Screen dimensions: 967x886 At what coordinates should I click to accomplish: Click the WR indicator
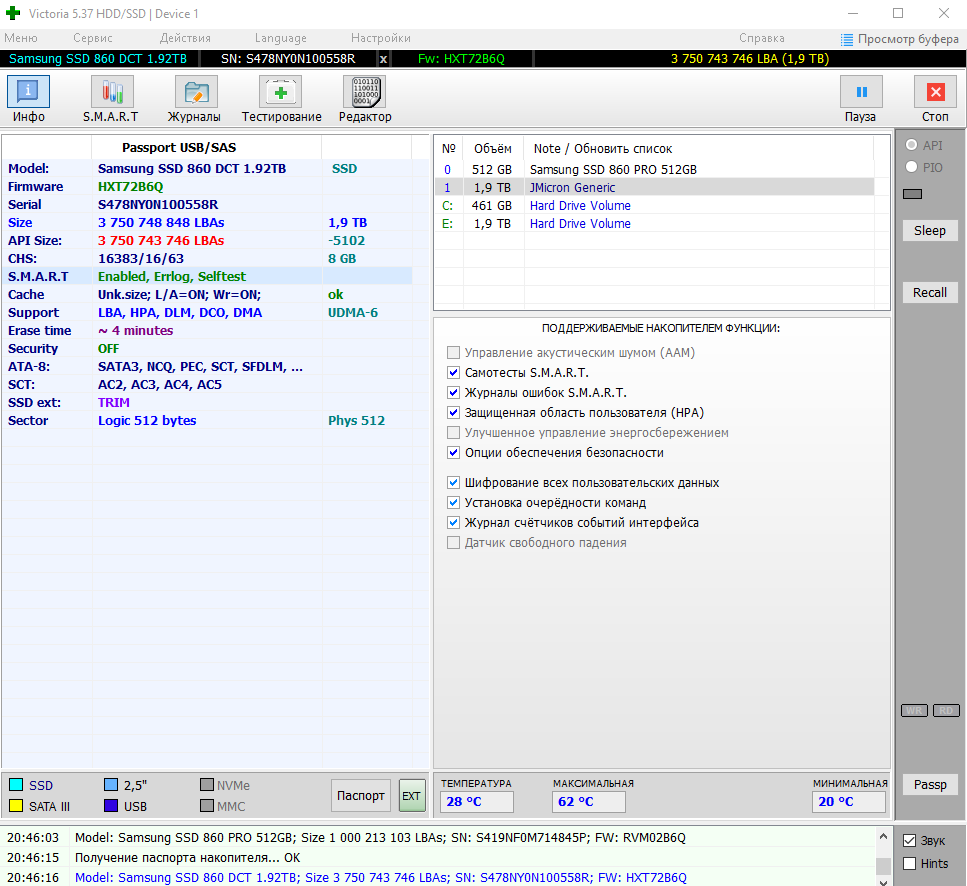coord(915,710)
